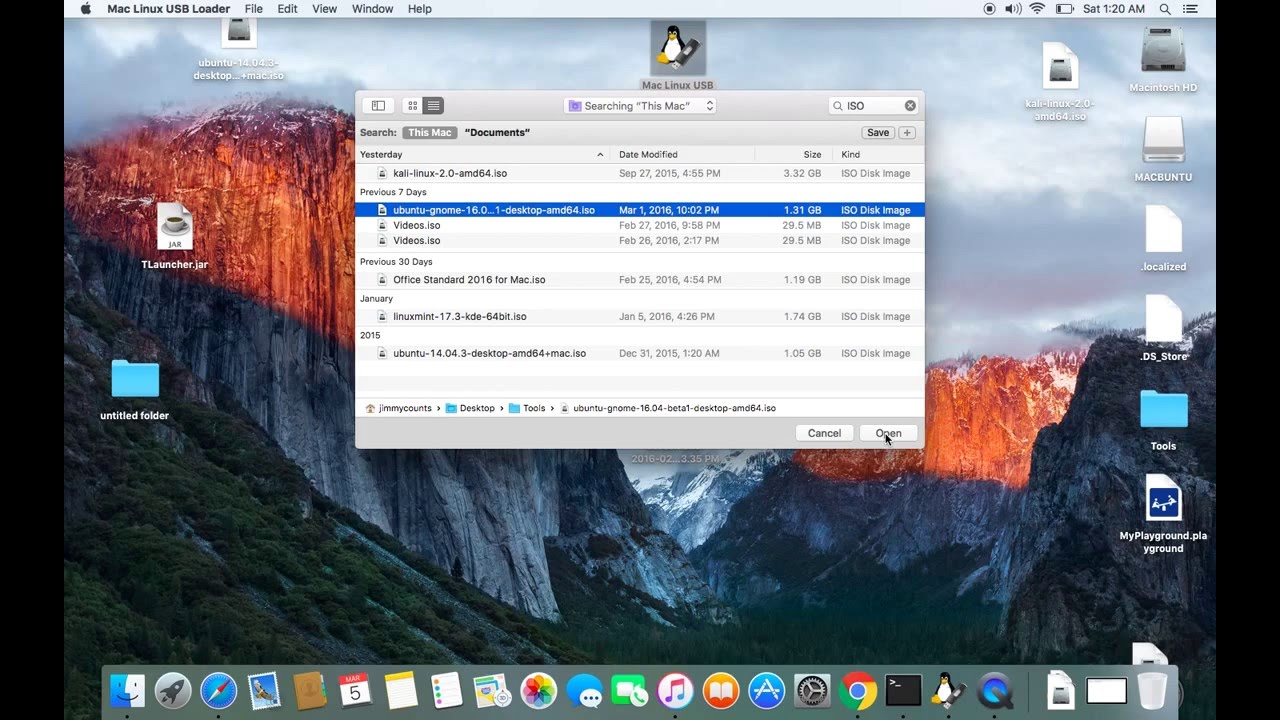Open Mail from the Dock

tap(264, 691)
